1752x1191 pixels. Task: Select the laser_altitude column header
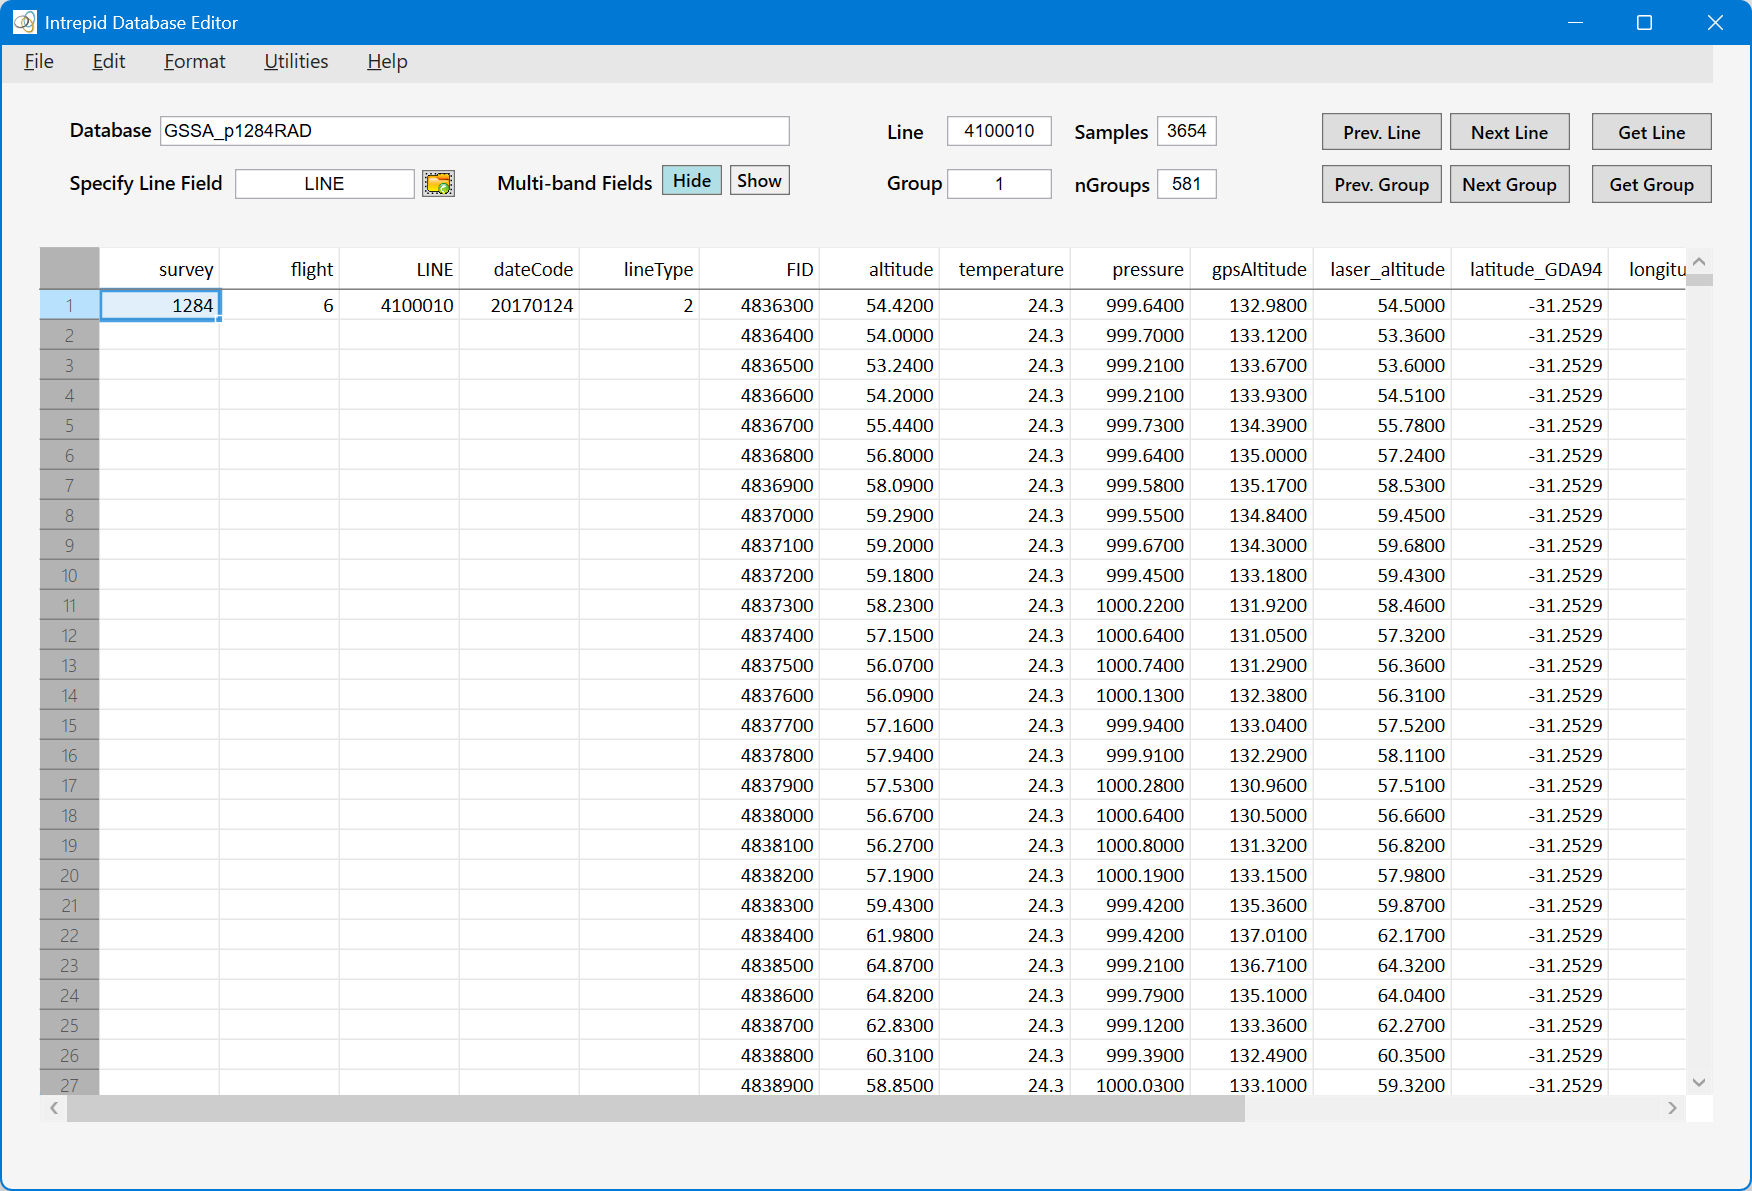pos(1383,269)
